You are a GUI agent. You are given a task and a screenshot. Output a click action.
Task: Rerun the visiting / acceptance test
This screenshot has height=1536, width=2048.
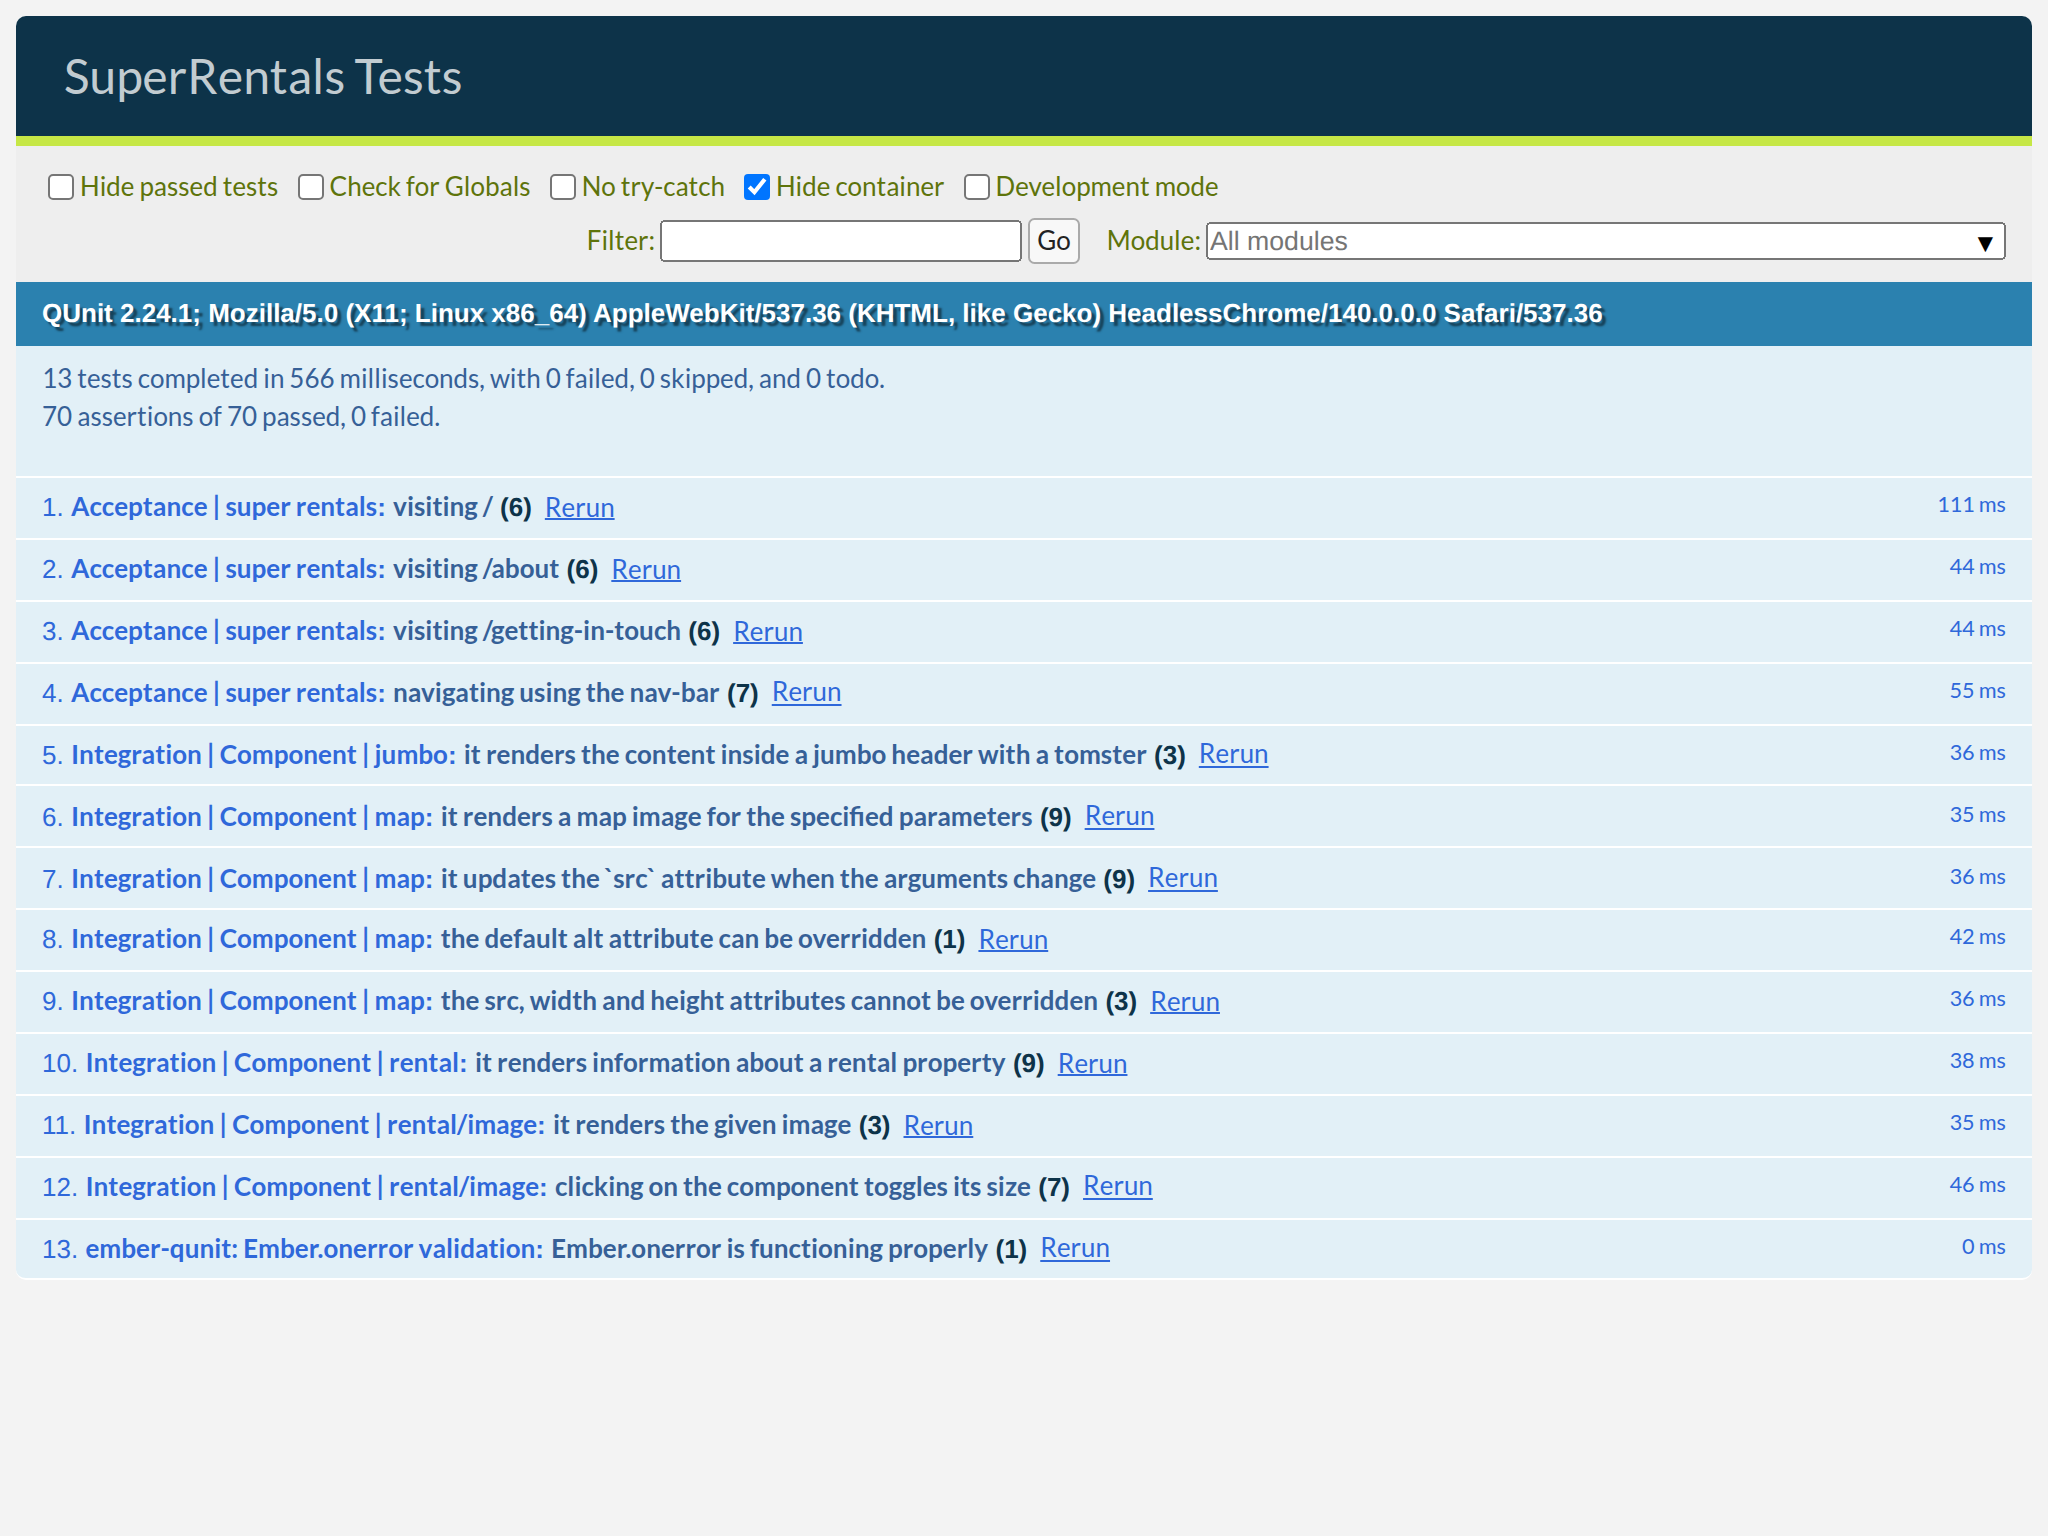pyautogui.click(x=579, y=508)
